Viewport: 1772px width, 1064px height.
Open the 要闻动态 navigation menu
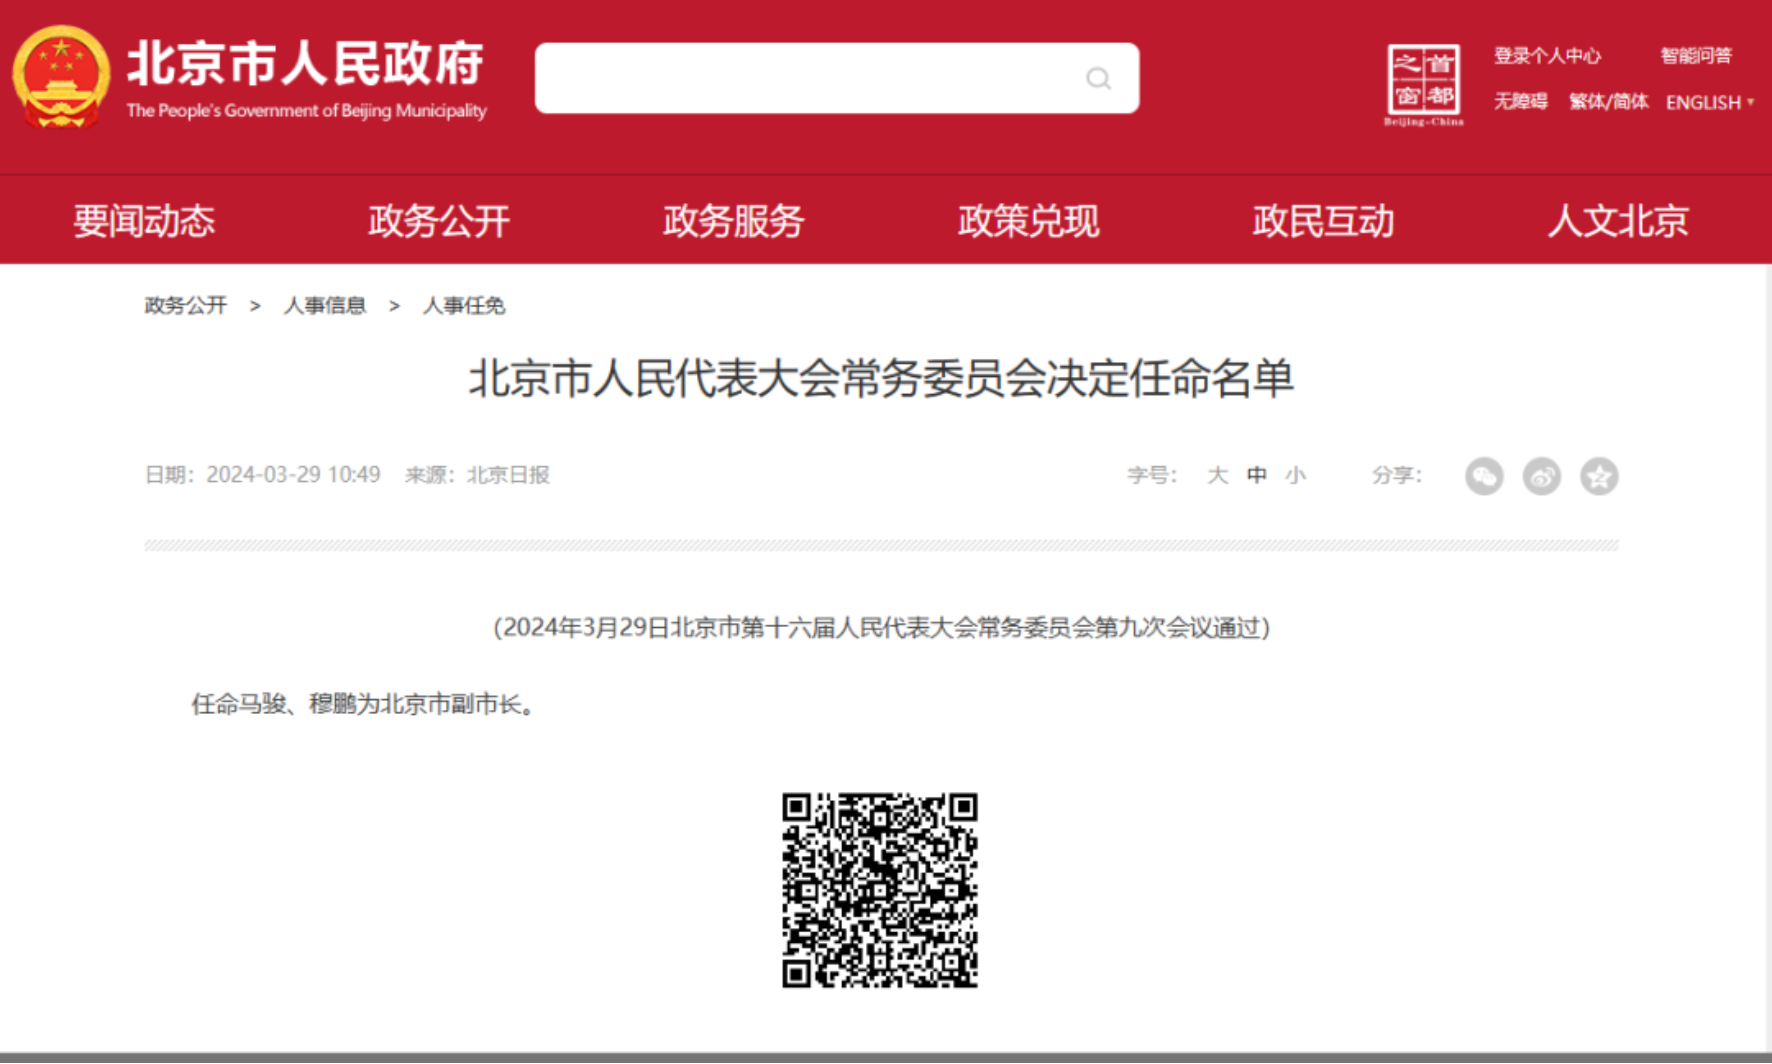[x=144, y=221]
